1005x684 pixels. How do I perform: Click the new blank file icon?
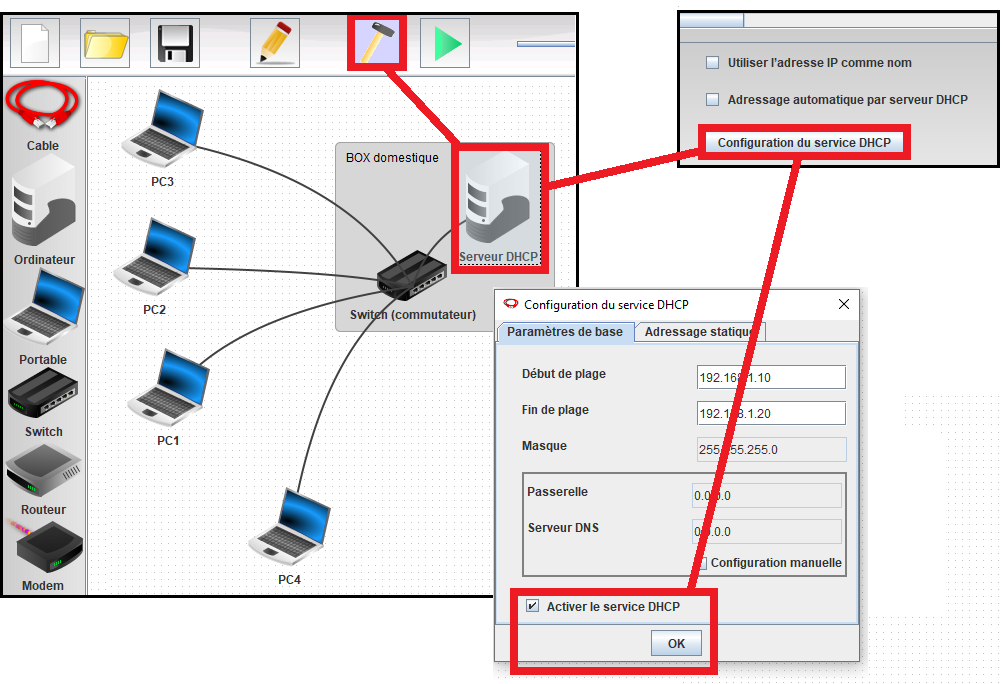pos(35,44)
